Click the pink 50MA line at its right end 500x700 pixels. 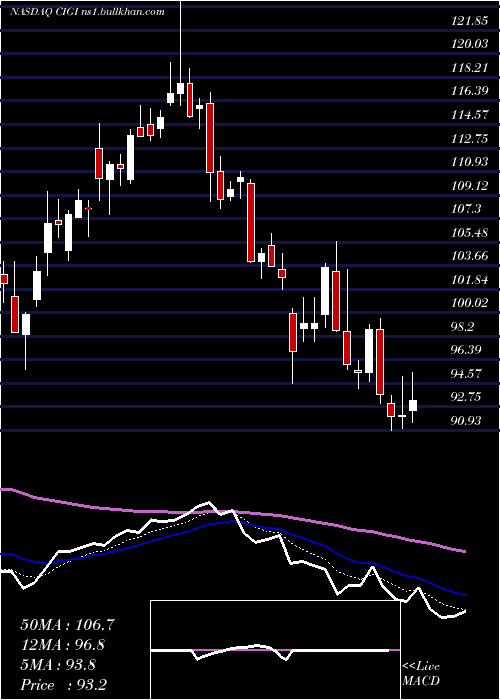(463, 551)
